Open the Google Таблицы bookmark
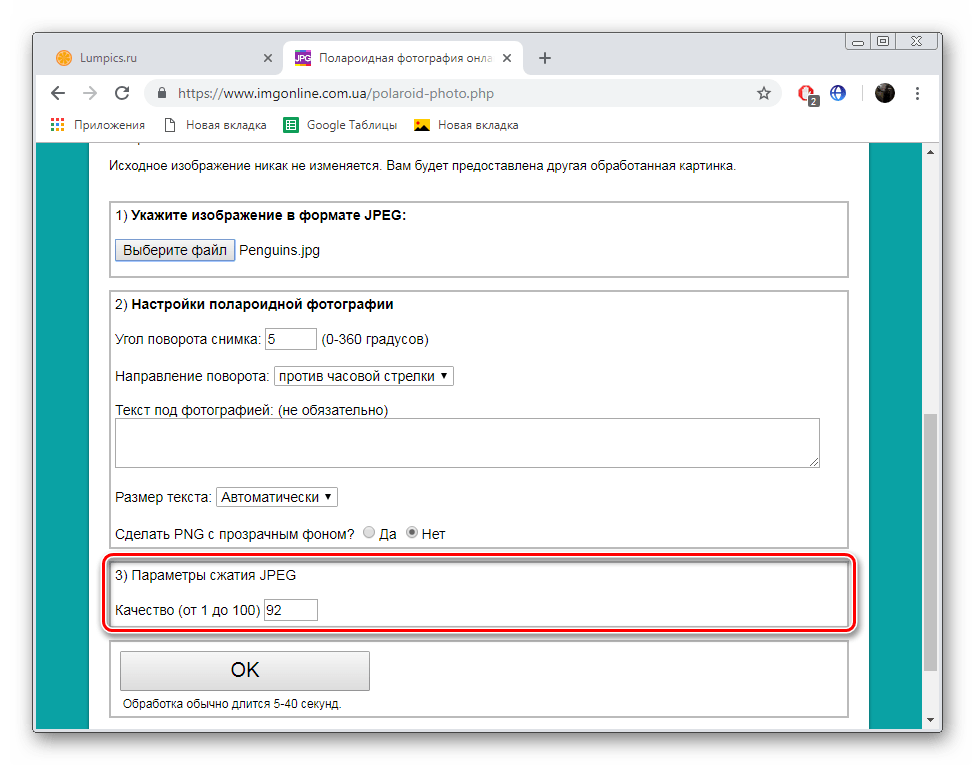The height and width of the screenshot is (765, 975). [340, 125]
